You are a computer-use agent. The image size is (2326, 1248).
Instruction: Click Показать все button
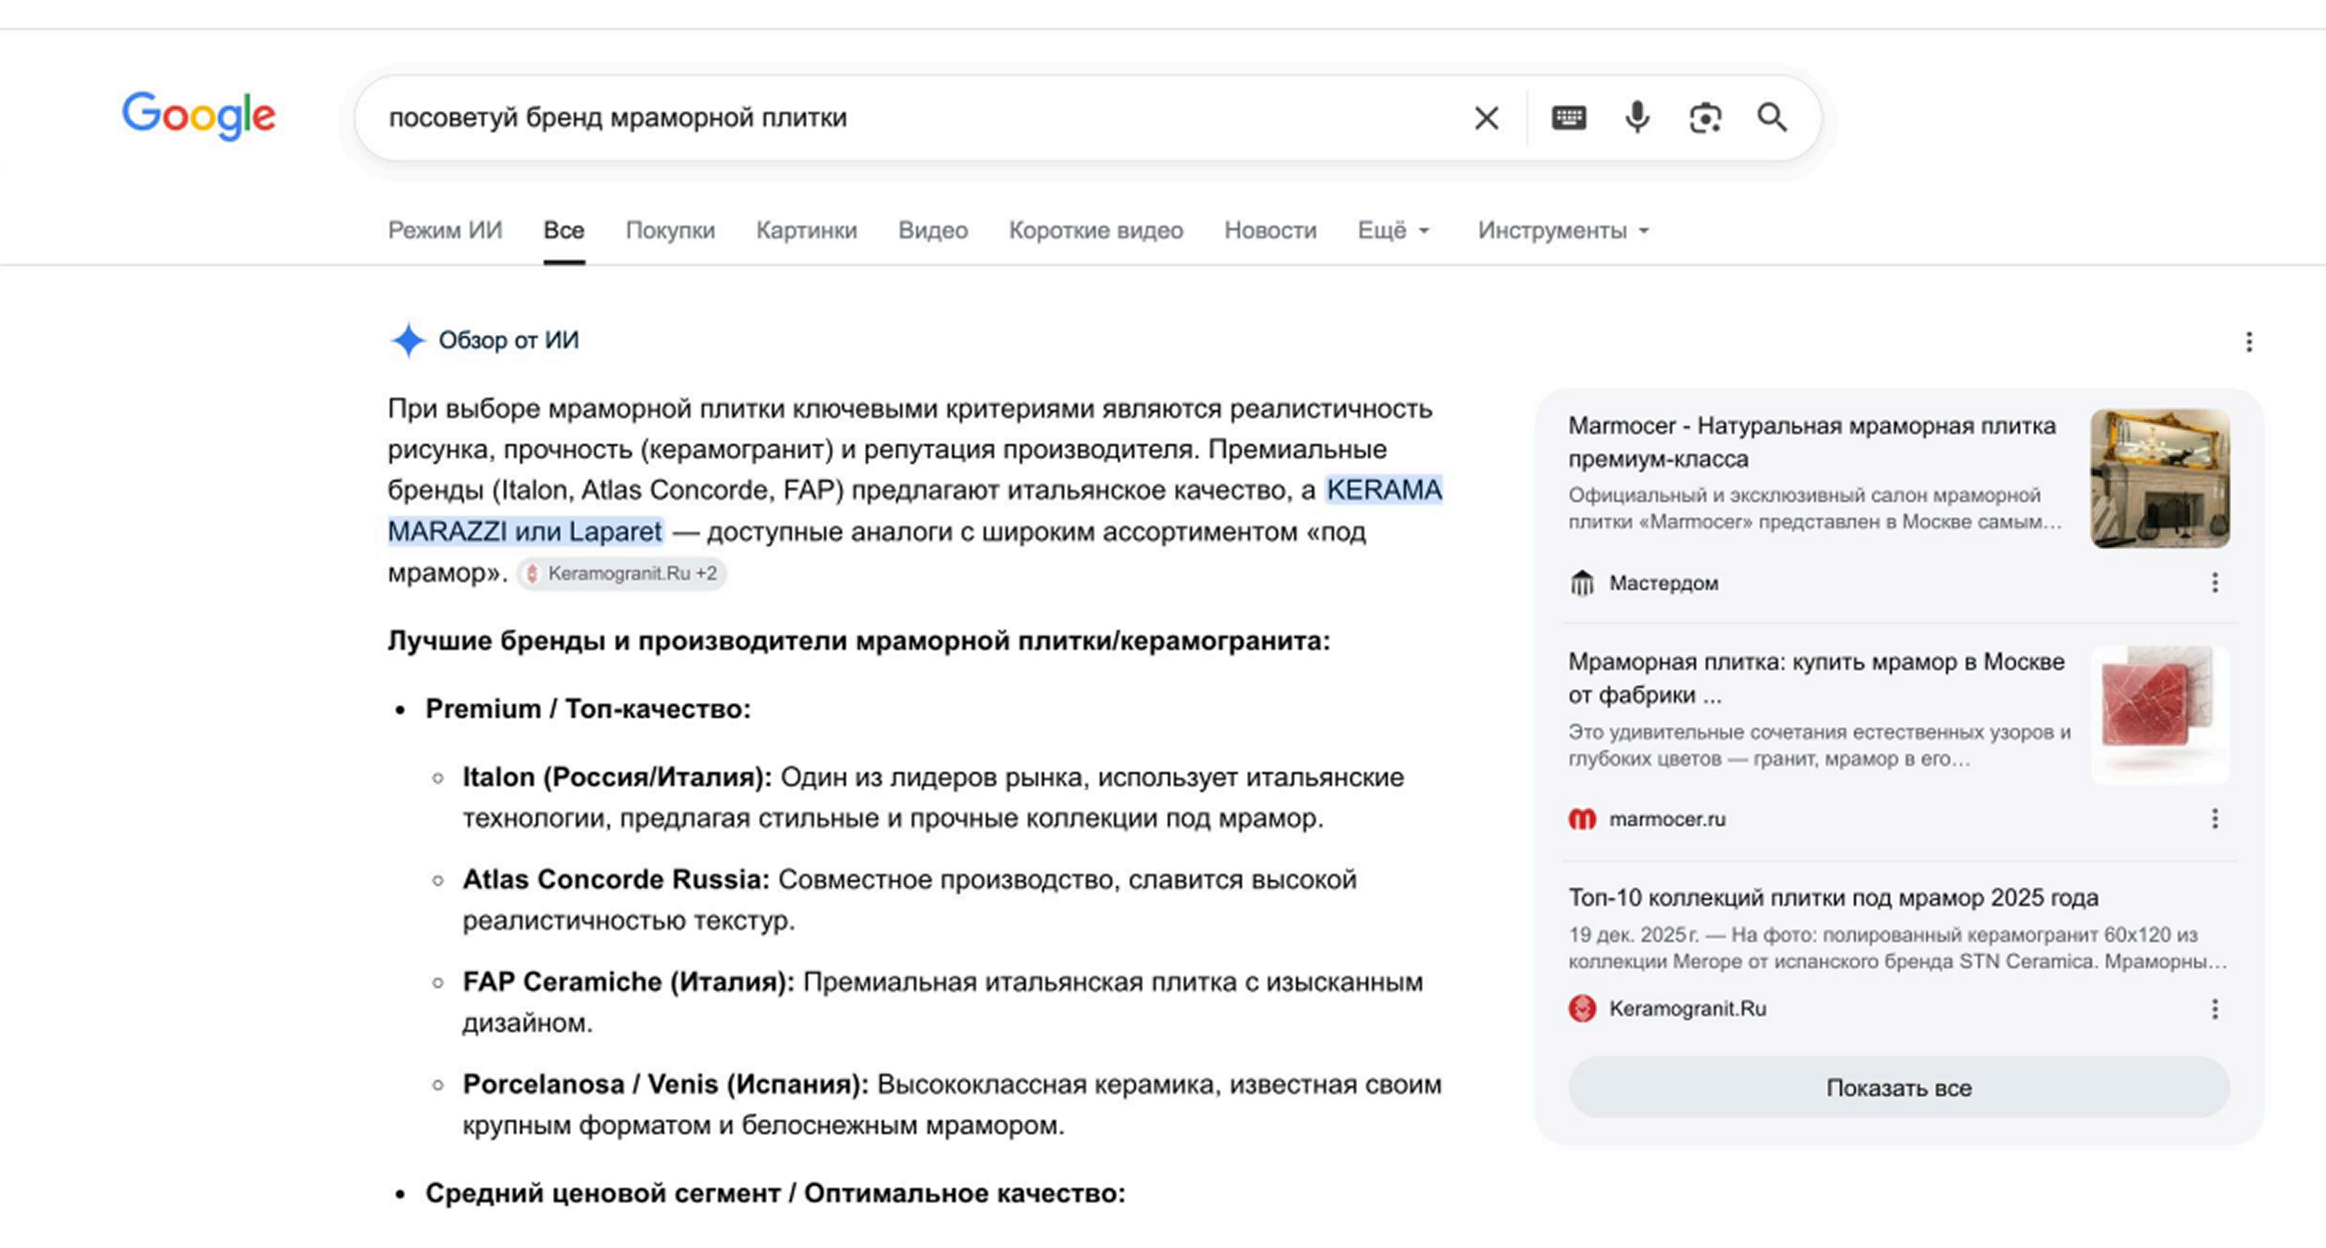1899,1088
